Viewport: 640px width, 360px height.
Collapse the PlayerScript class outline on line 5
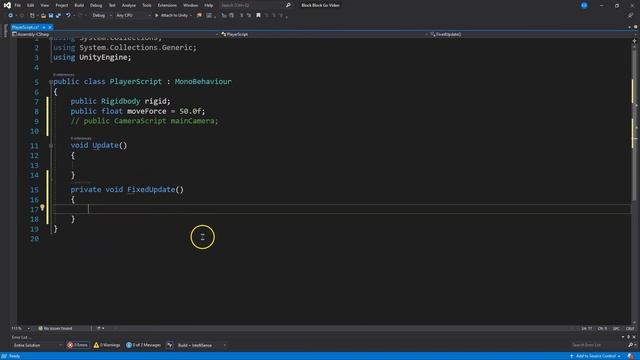[x=51, y=82]
